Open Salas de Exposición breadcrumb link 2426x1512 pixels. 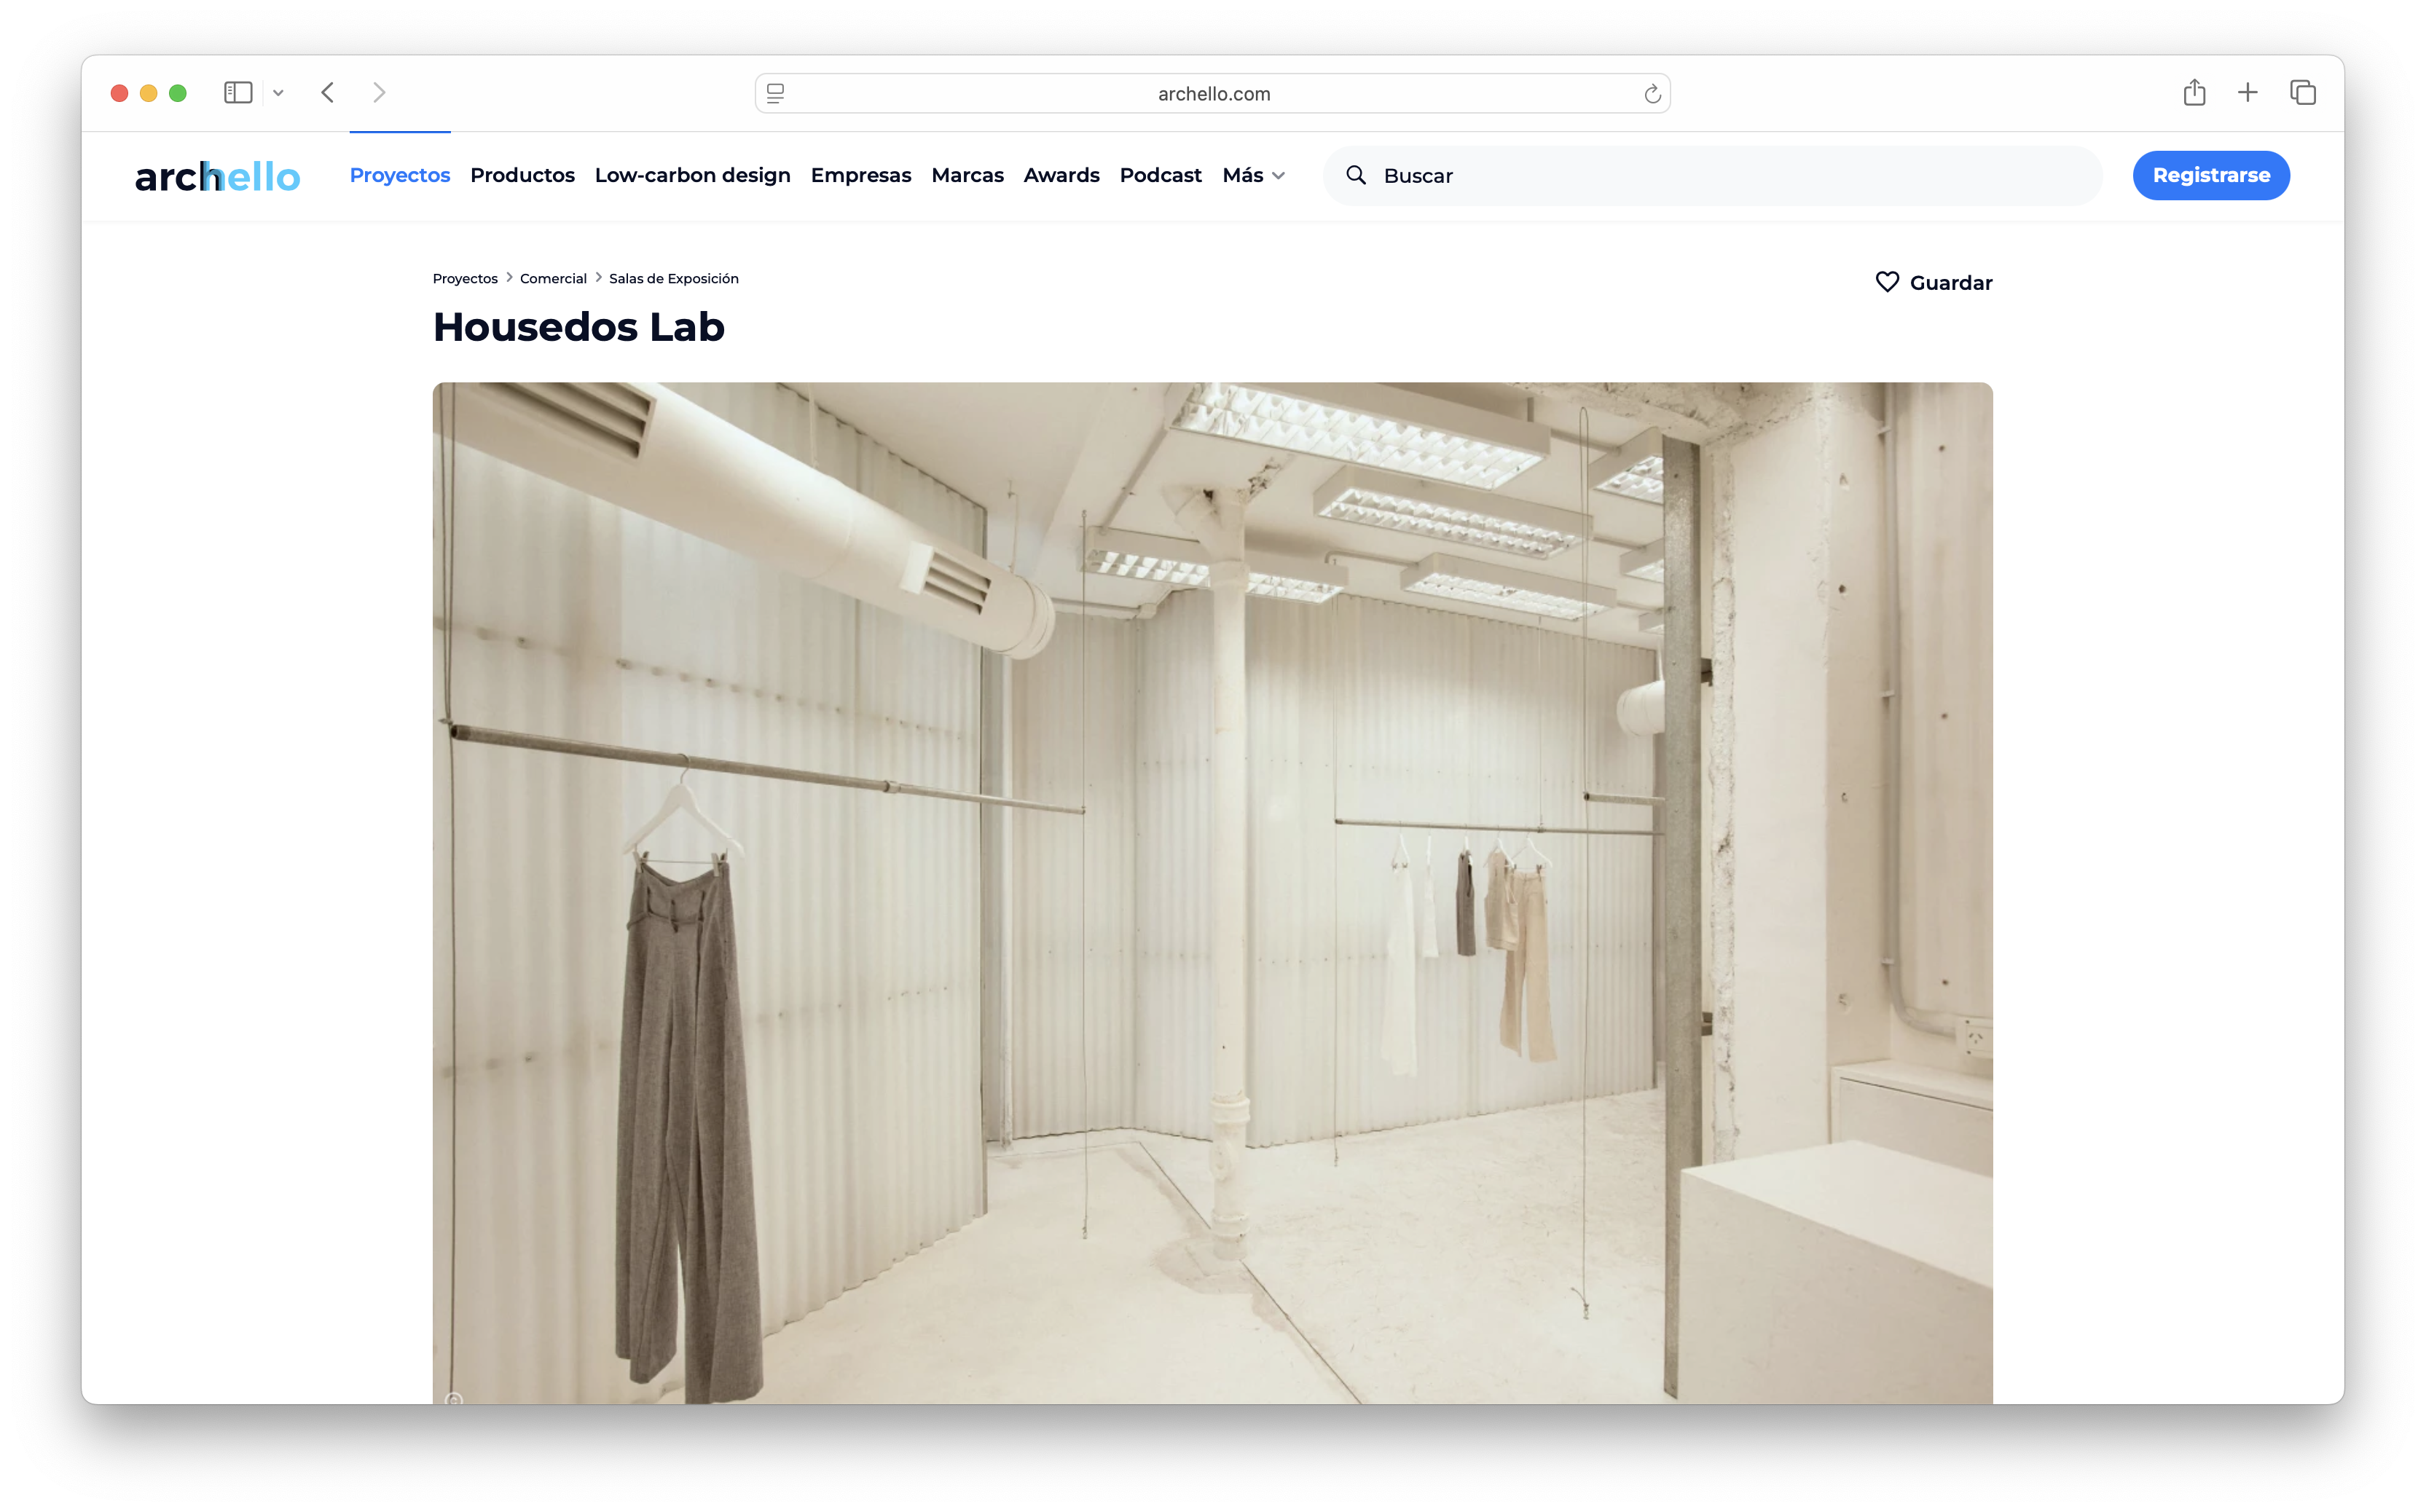coord(673,278)
